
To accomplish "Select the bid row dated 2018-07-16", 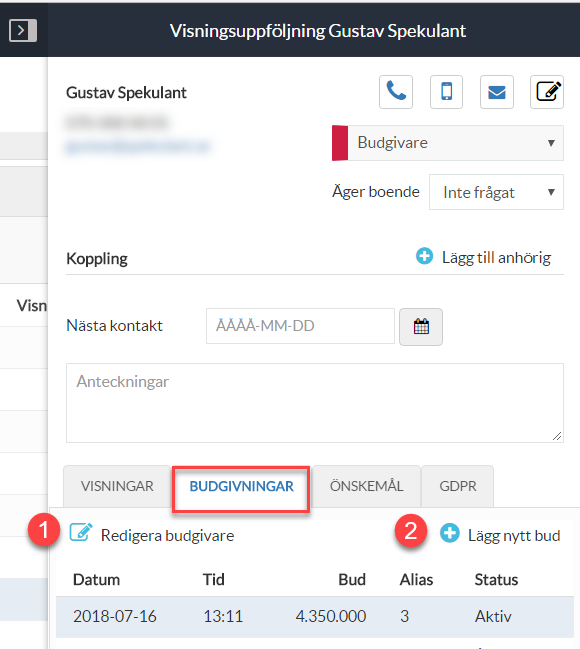I will 315,617.
